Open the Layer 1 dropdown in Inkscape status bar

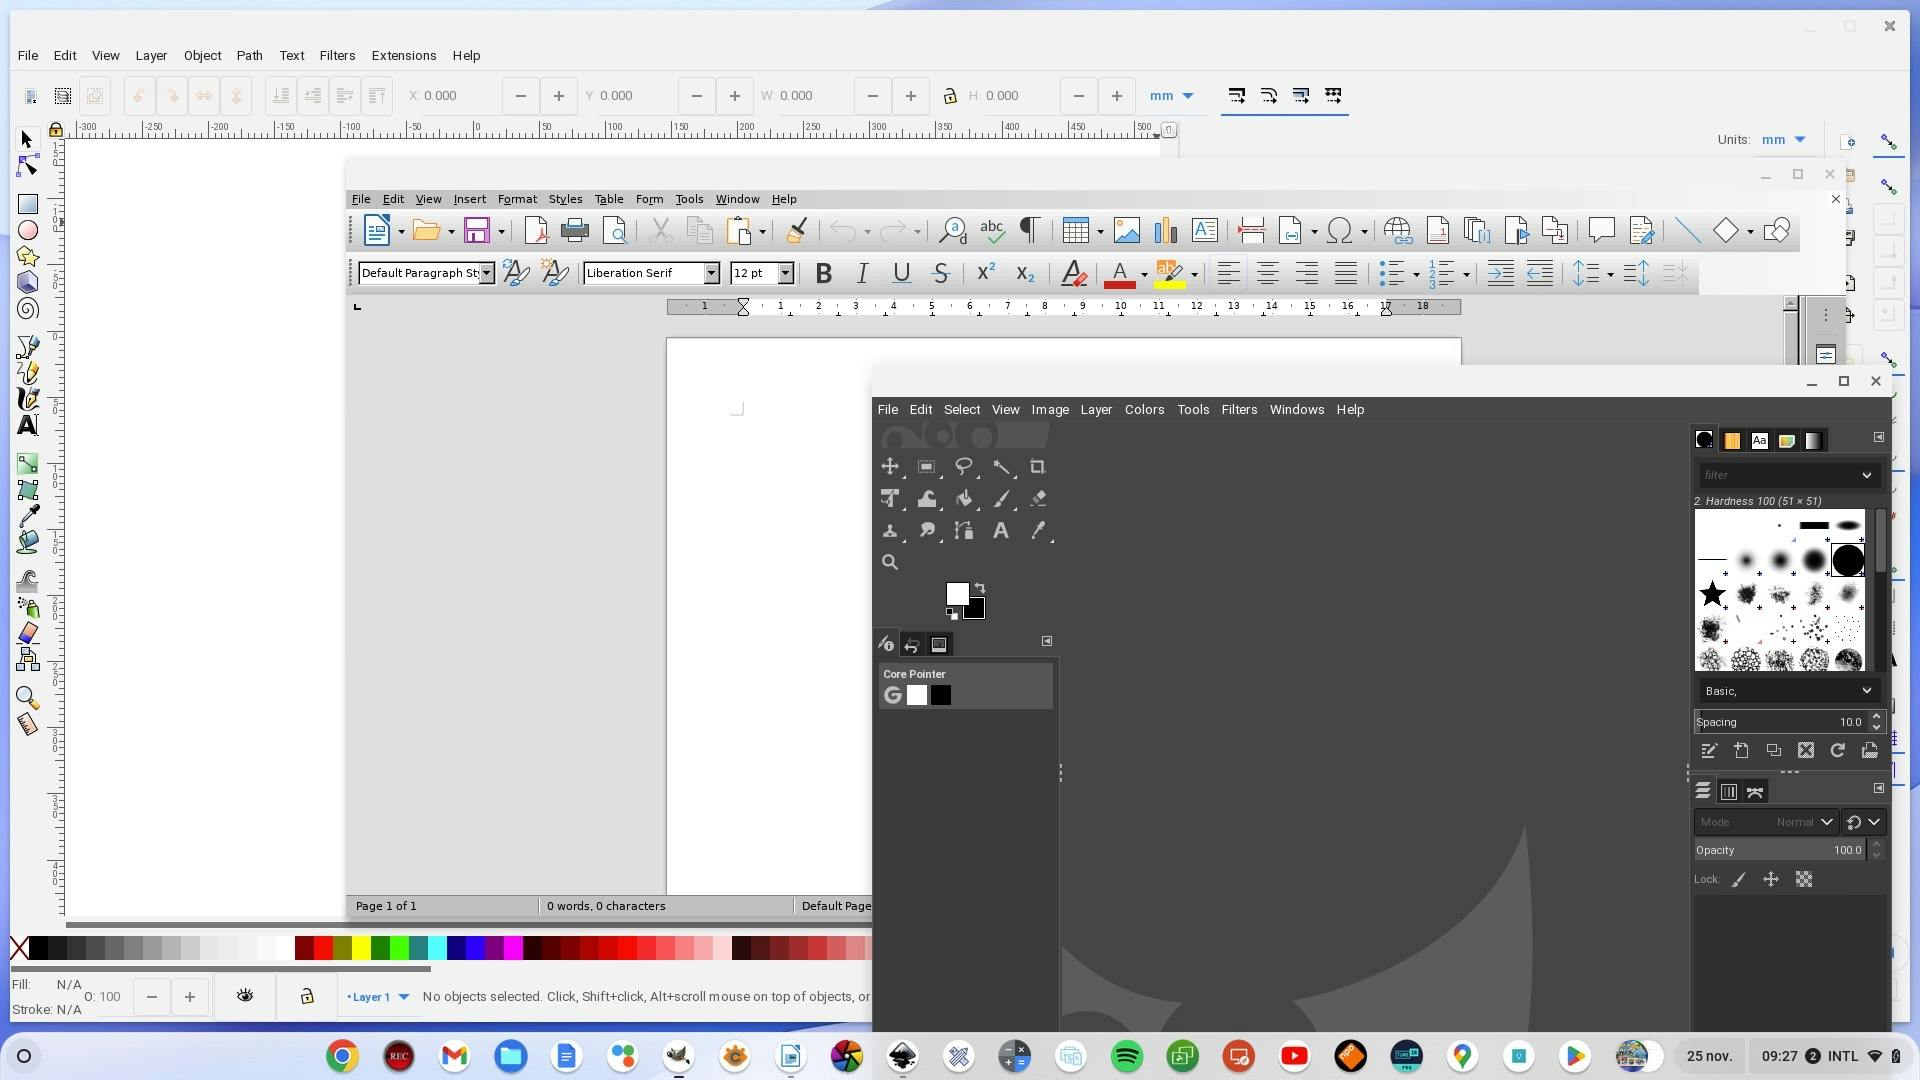(404, 997)
